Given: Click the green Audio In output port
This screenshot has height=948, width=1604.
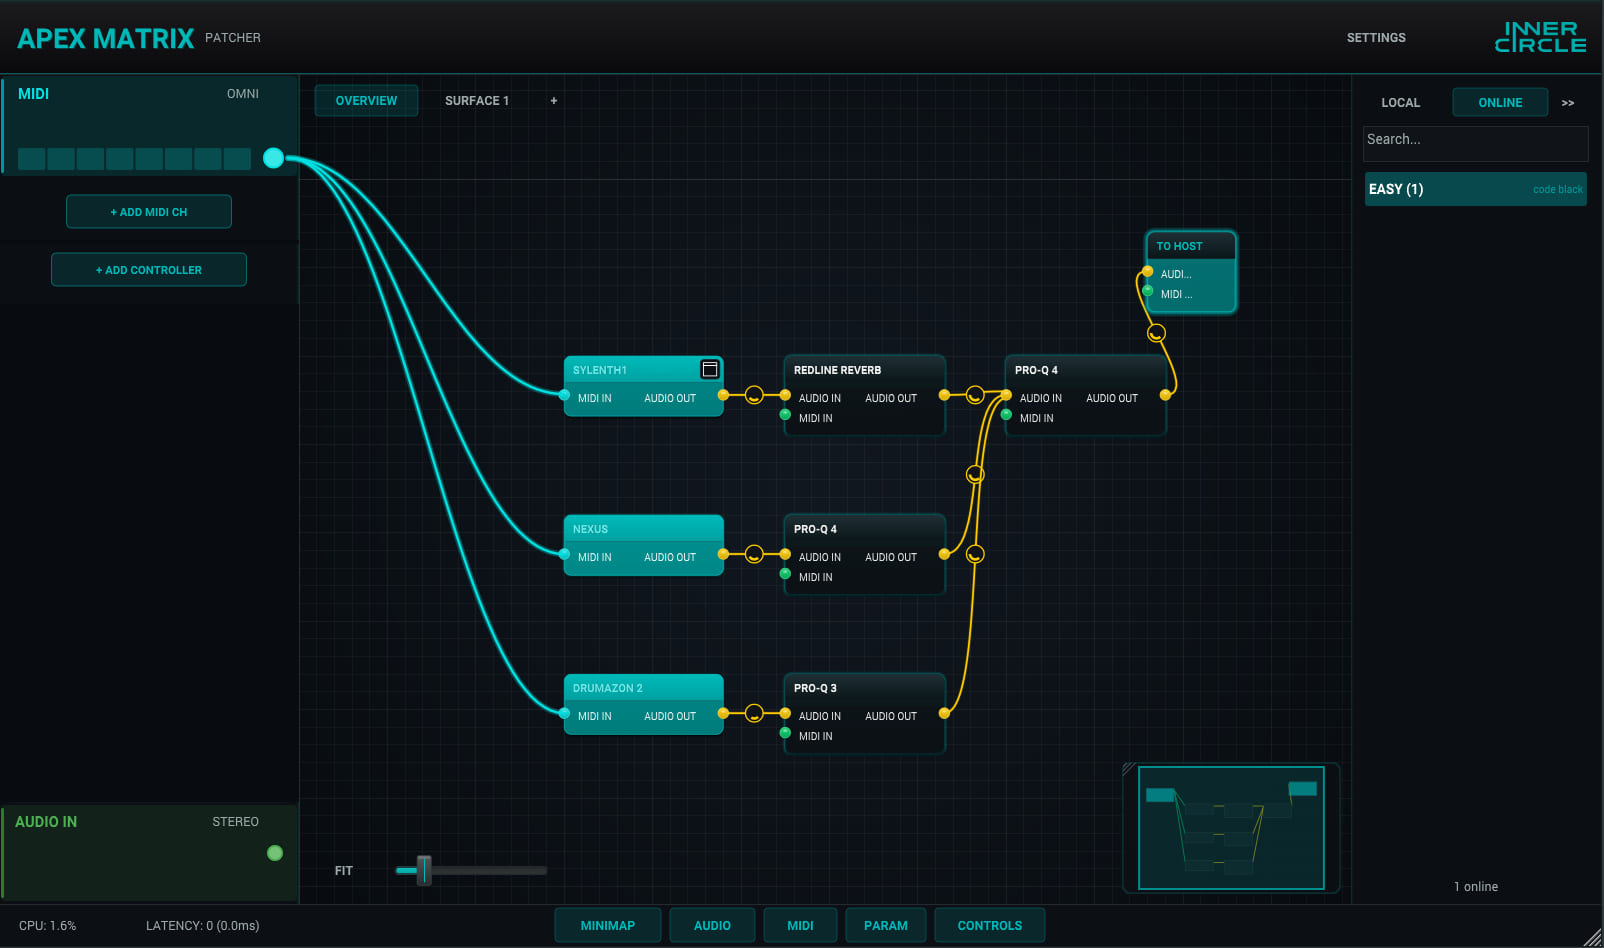Looking at the screenshot, I should [x=275, y=853].
